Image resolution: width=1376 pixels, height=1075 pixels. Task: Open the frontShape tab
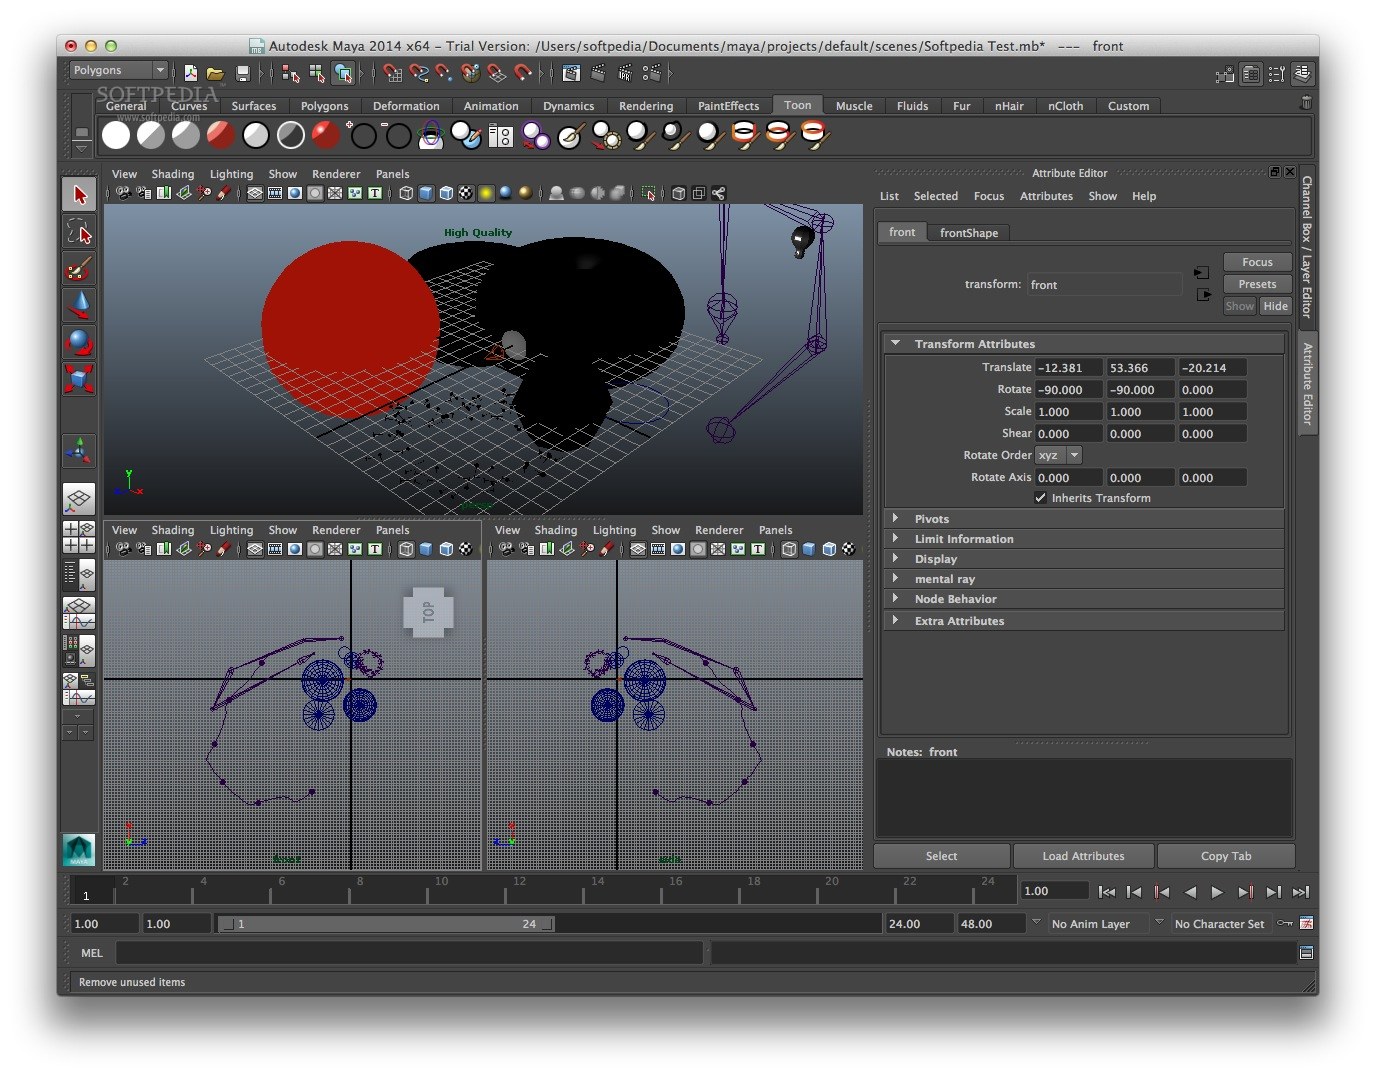(x=968, y=232)
